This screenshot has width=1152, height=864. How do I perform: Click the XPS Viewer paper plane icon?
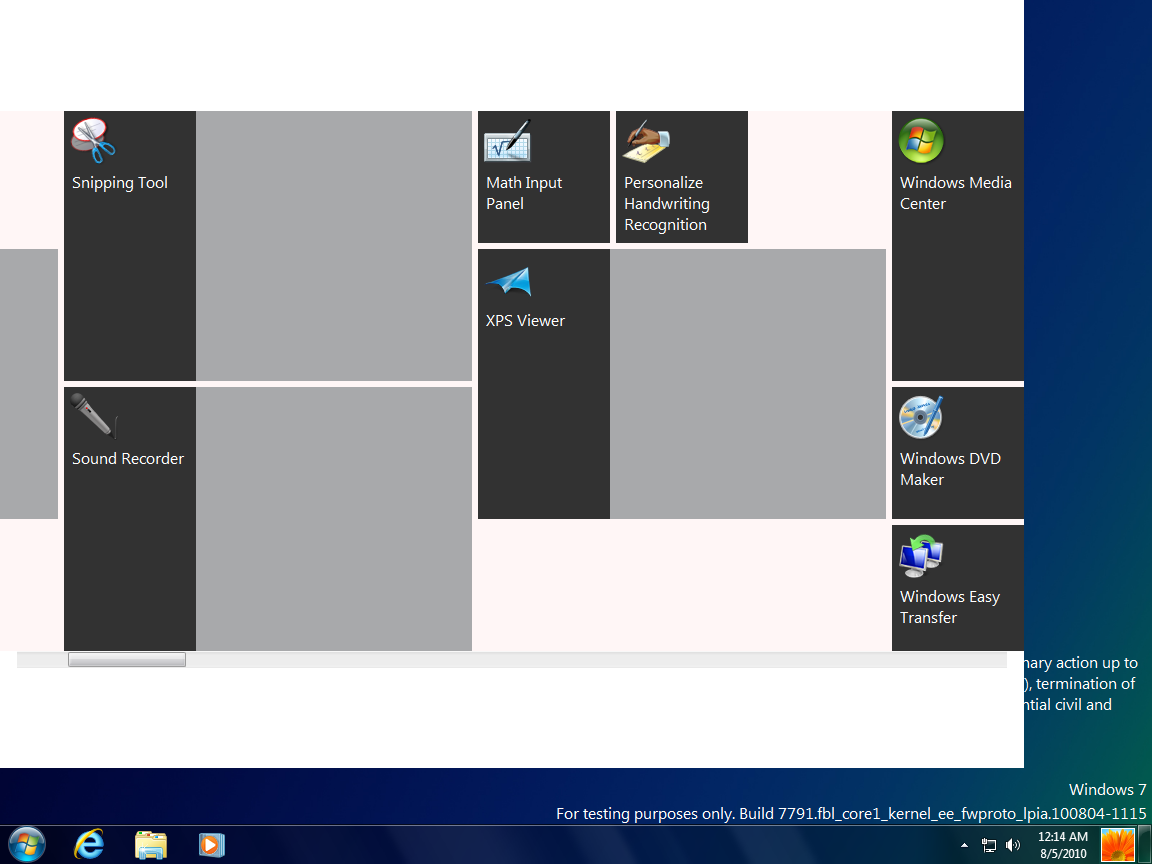pos(508,281)
